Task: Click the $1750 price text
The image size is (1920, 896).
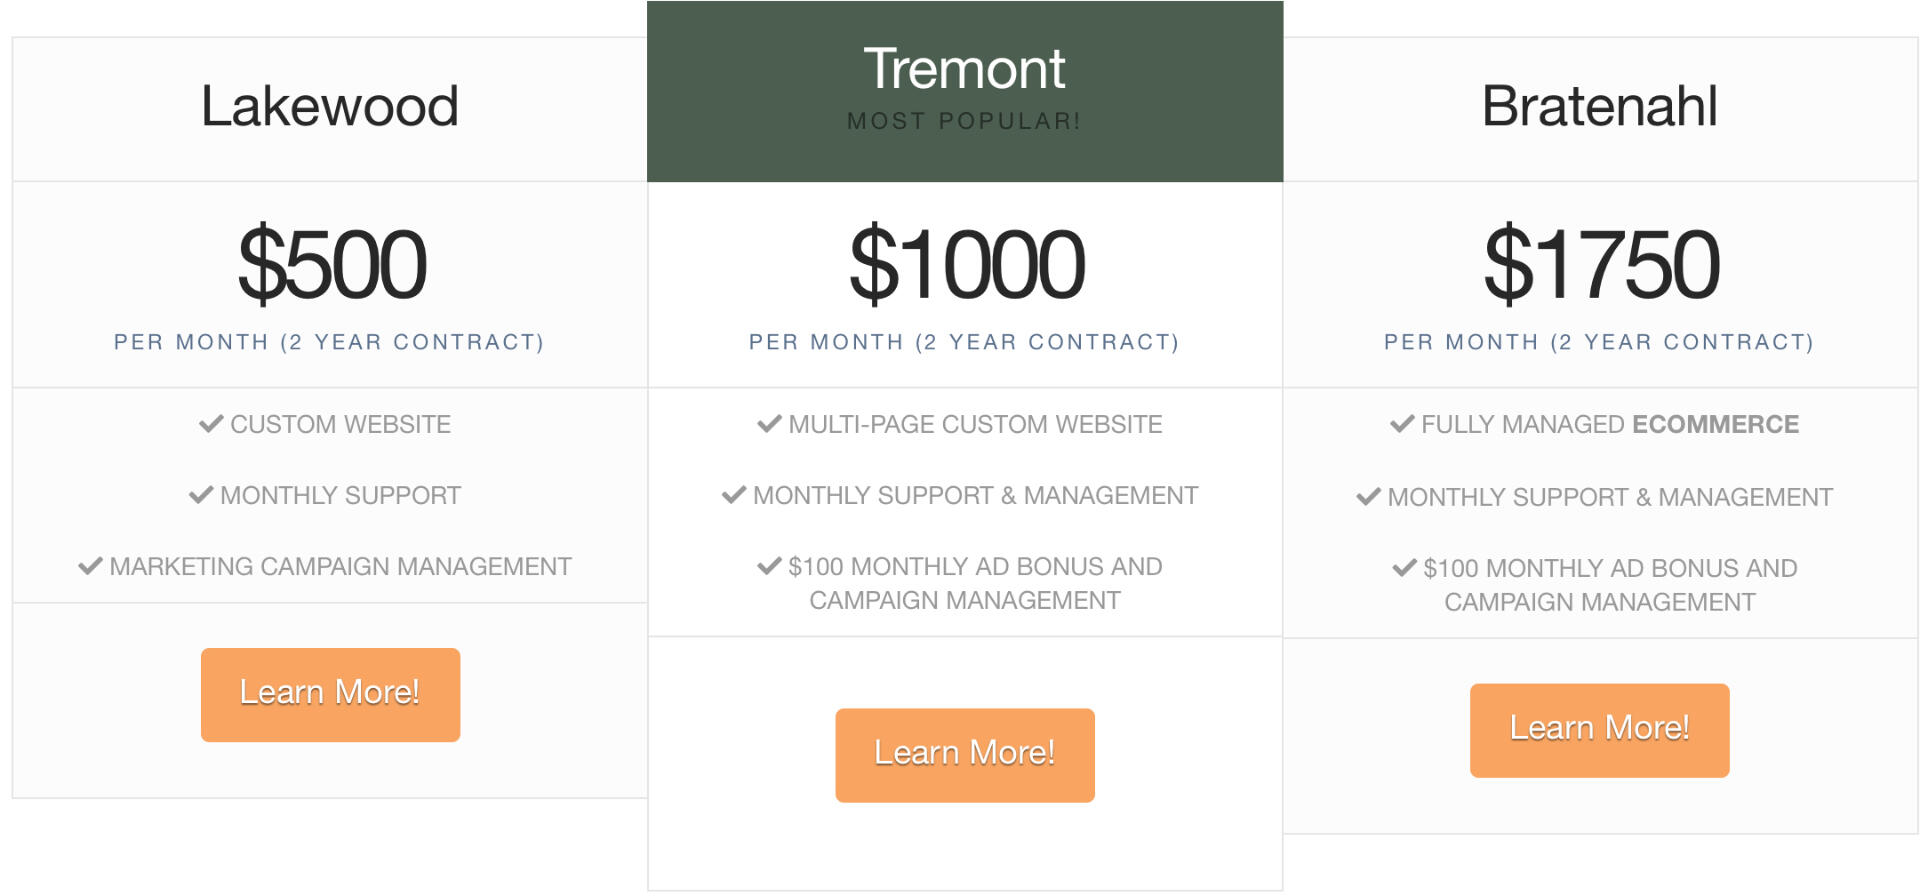Action: point(1601,264)
